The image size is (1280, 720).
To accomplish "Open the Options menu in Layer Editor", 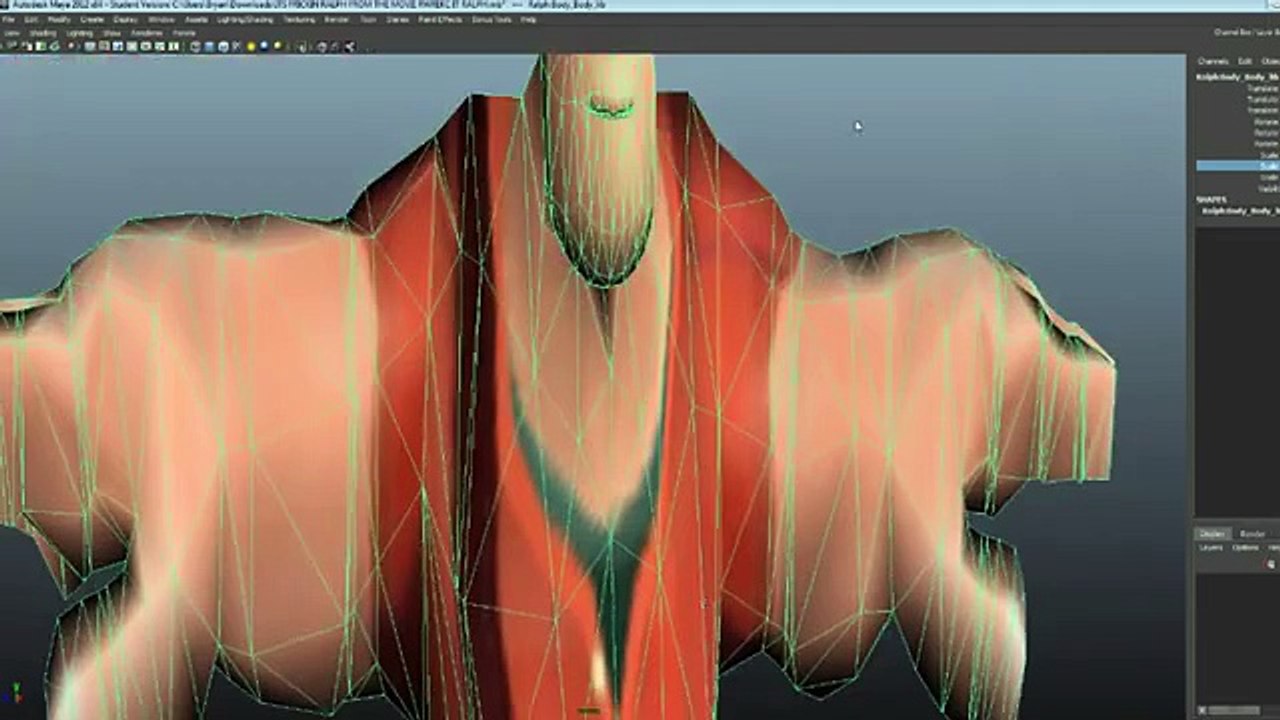I will tap(1245, 548).
